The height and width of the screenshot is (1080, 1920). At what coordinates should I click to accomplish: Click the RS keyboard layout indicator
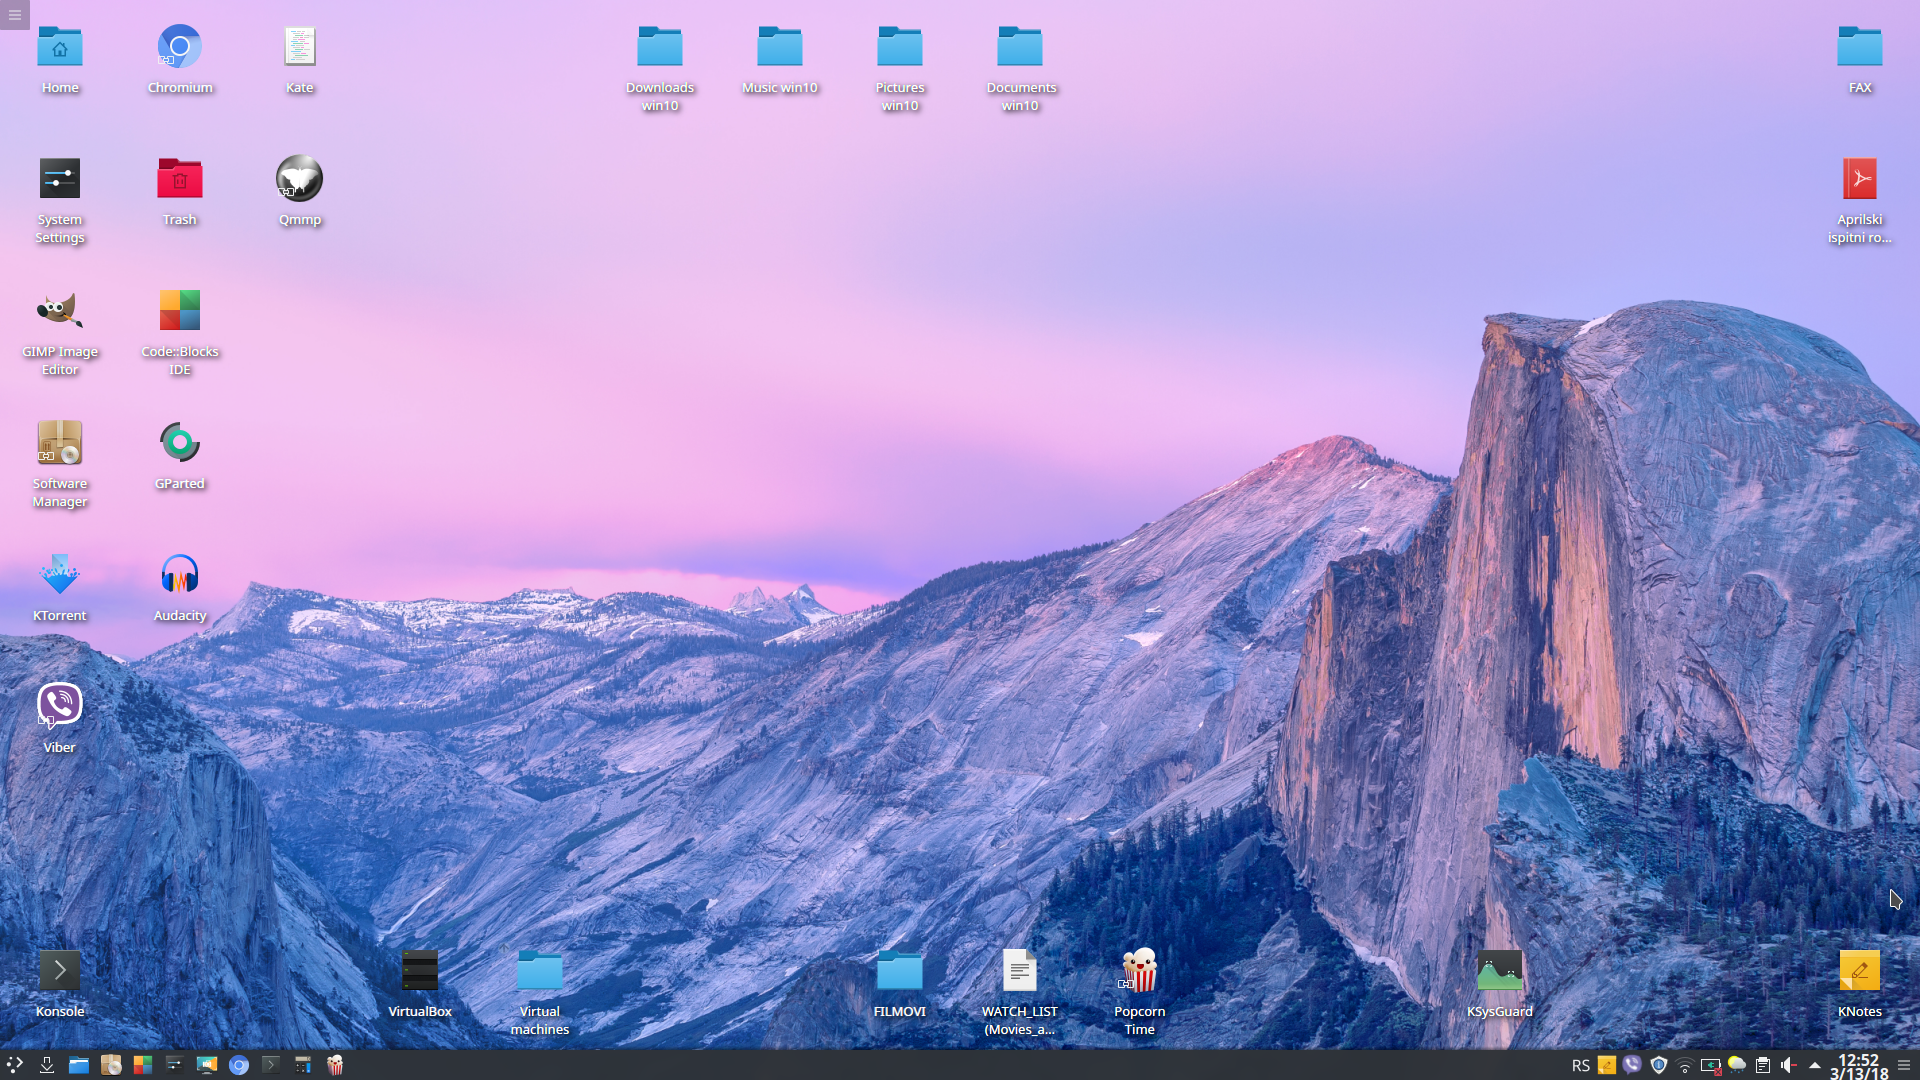(x=1580, y=1065)
